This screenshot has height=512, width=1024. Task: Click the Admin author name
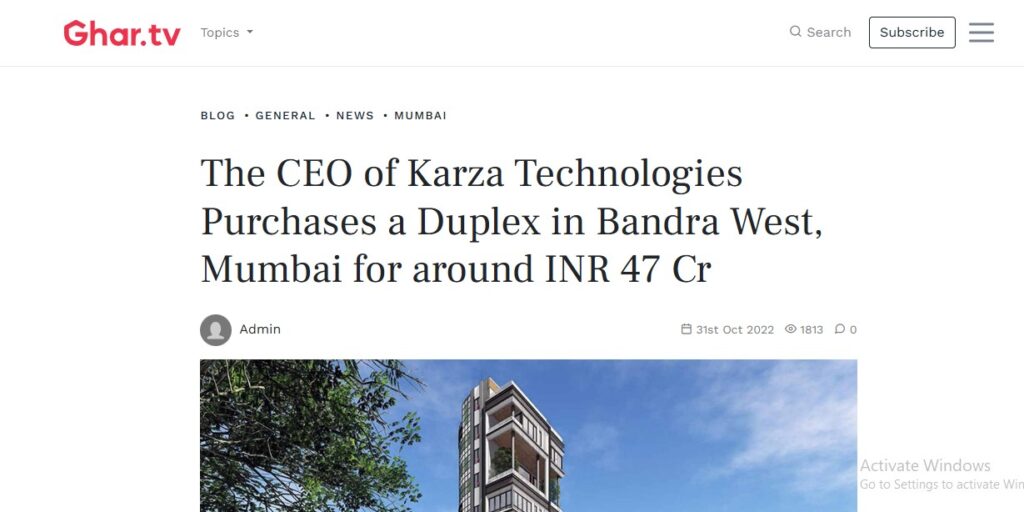click(x=260, y=330)
